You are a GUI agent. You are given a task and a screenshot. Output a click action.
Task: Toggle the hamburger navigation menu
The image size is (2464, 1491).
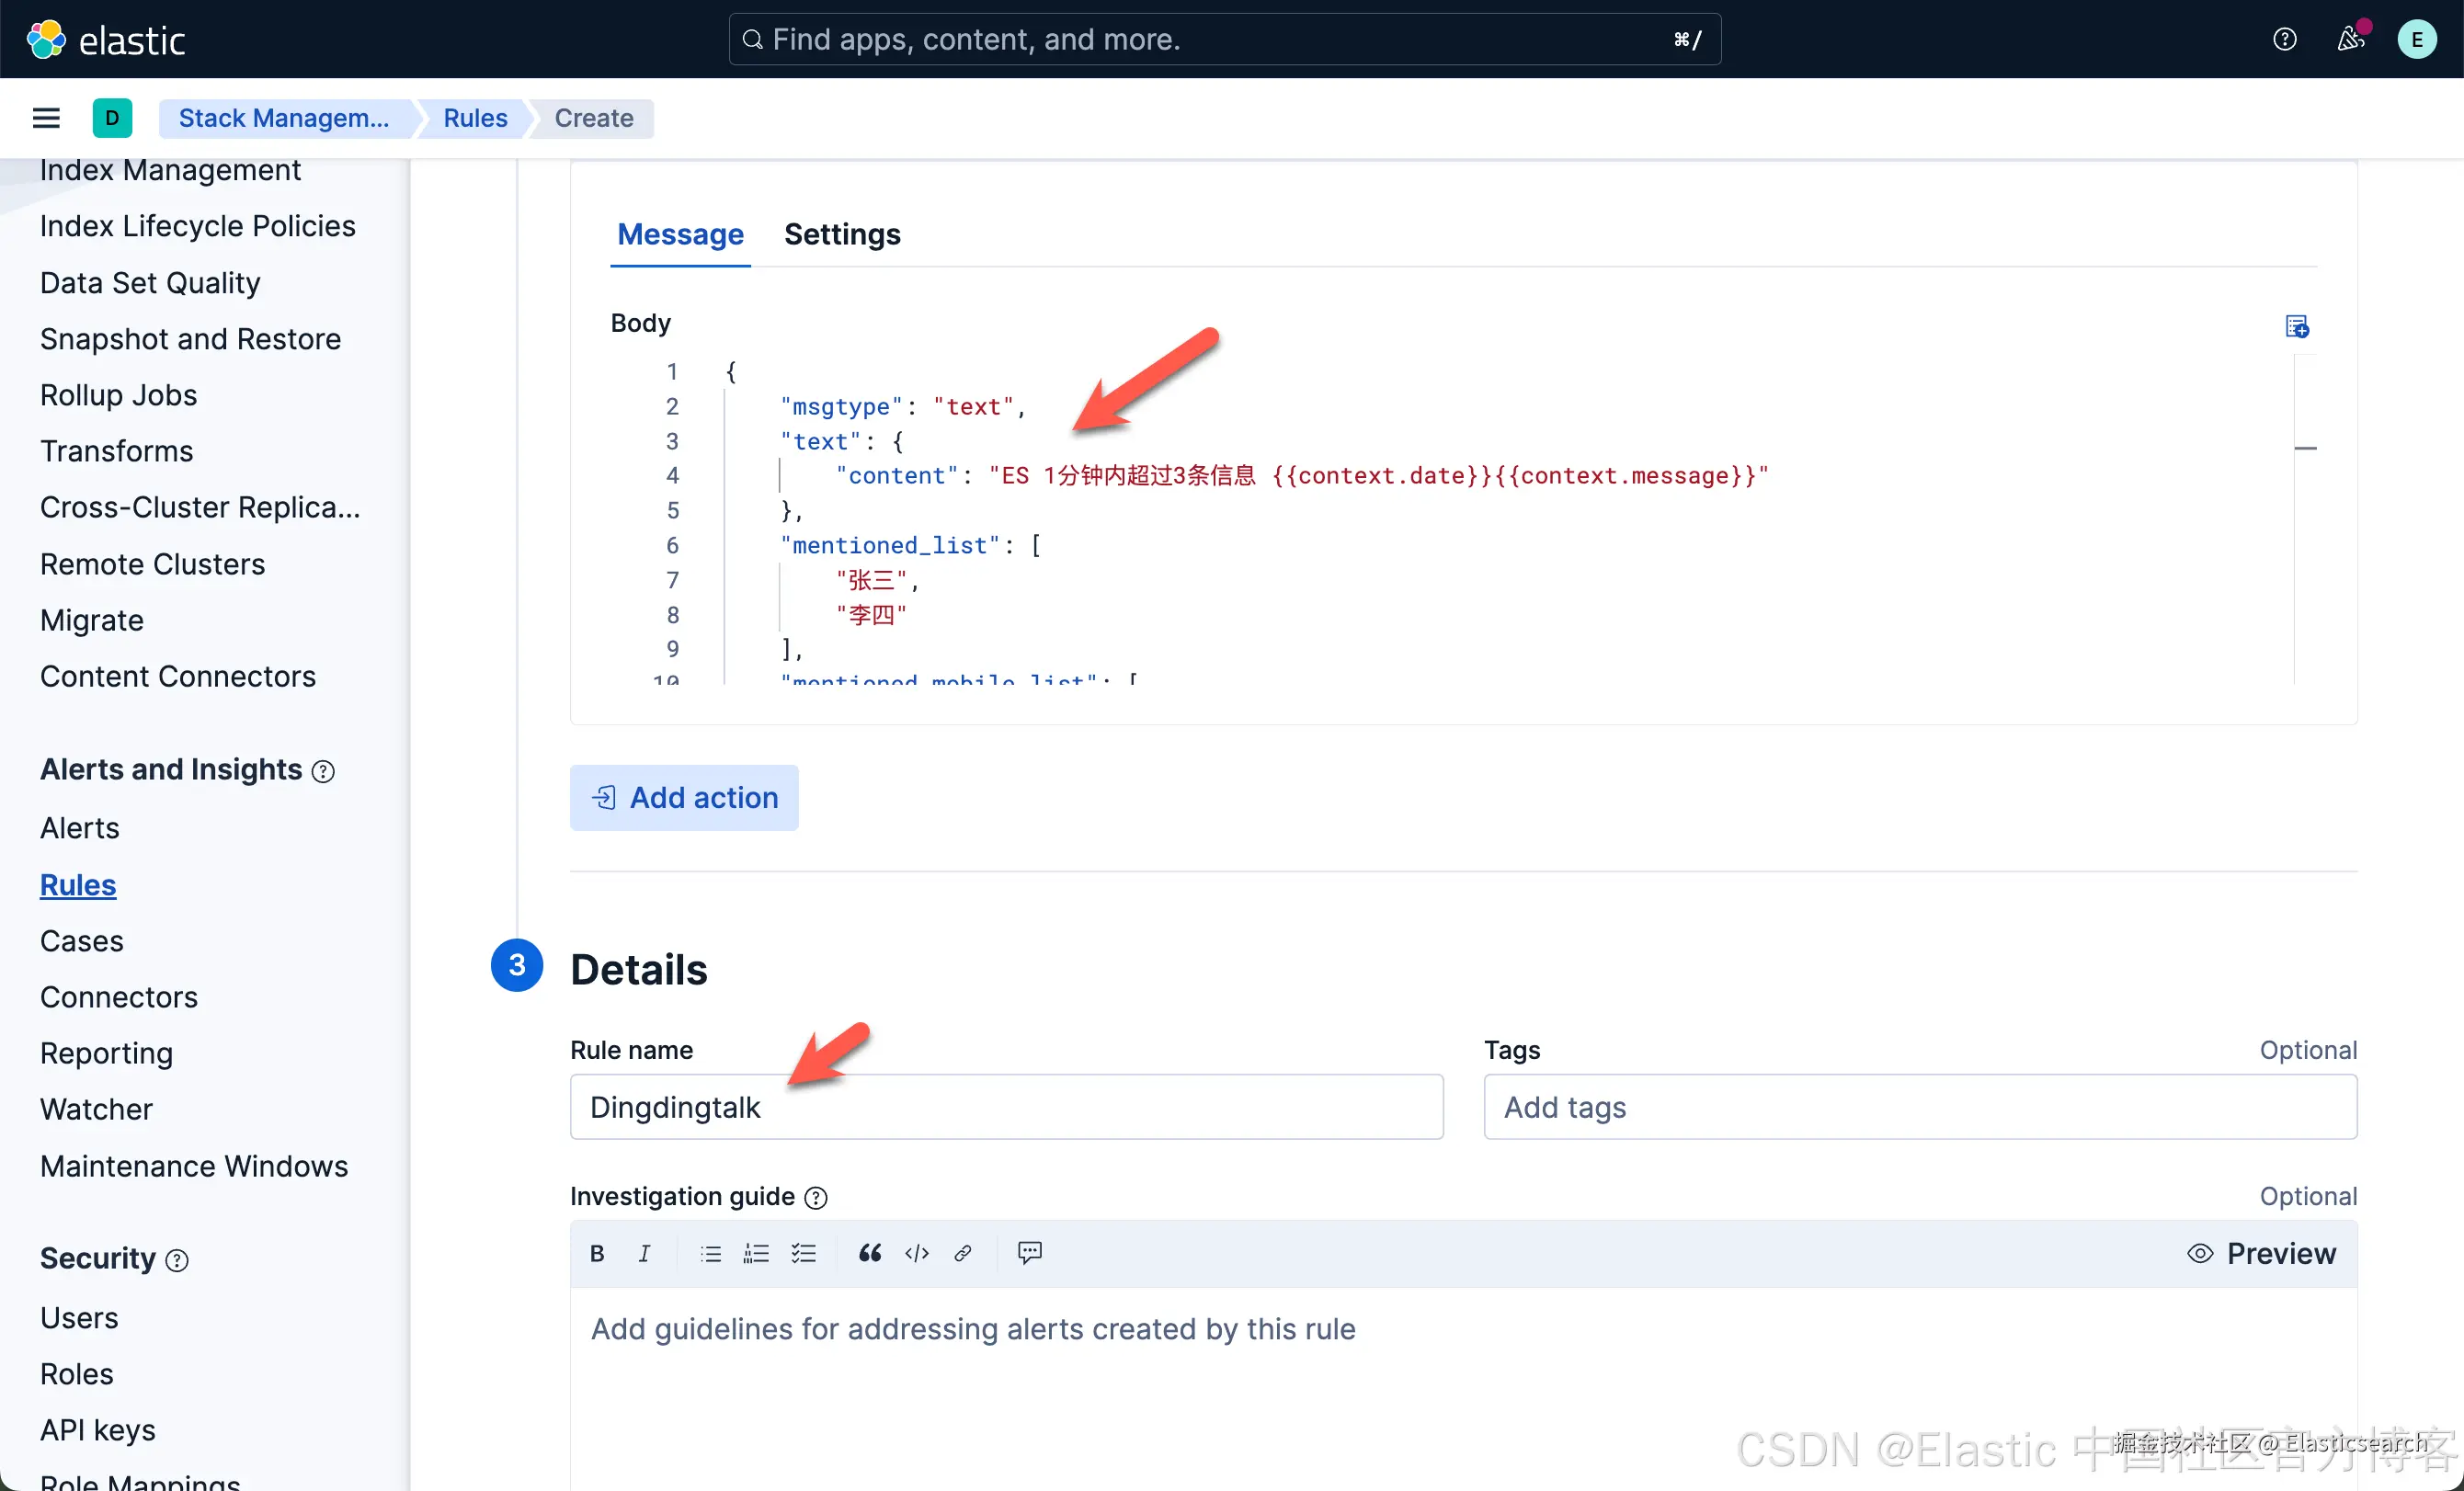(x=46, y=118)
